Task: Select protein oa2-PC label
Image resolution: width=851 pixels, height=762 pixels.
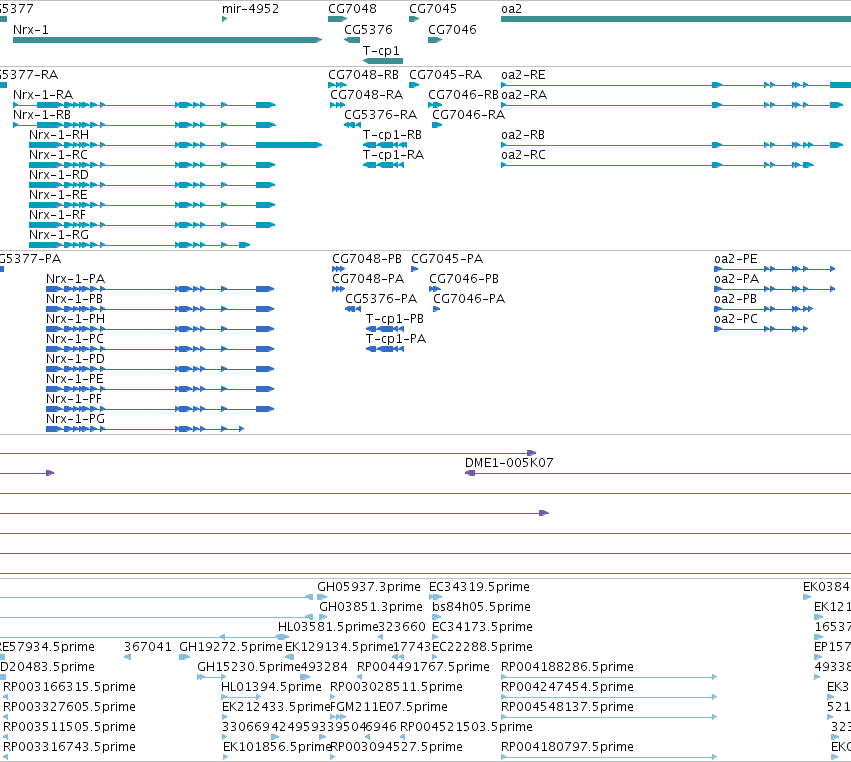Action: pos(736,319)
